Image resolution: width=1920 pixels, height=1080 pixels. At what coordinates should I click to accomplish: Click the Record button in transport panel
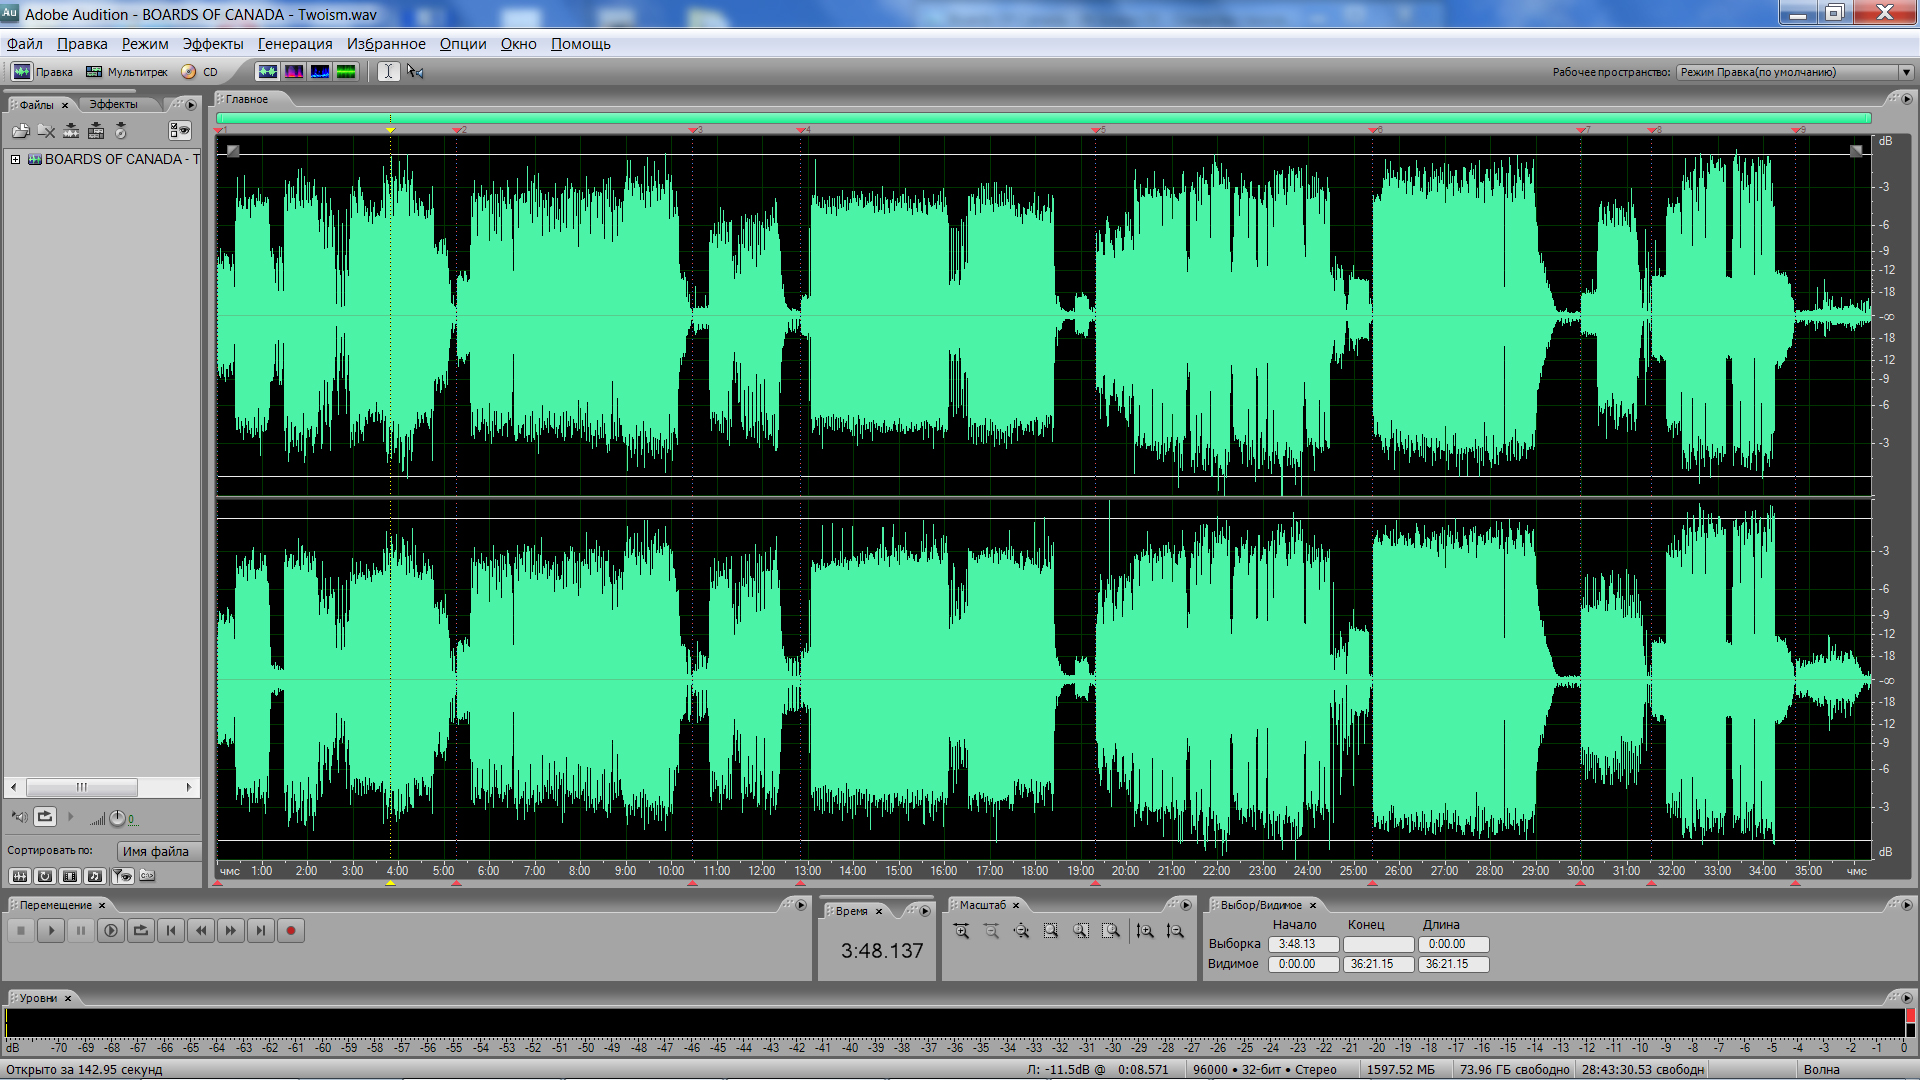(x=291, y=931)
